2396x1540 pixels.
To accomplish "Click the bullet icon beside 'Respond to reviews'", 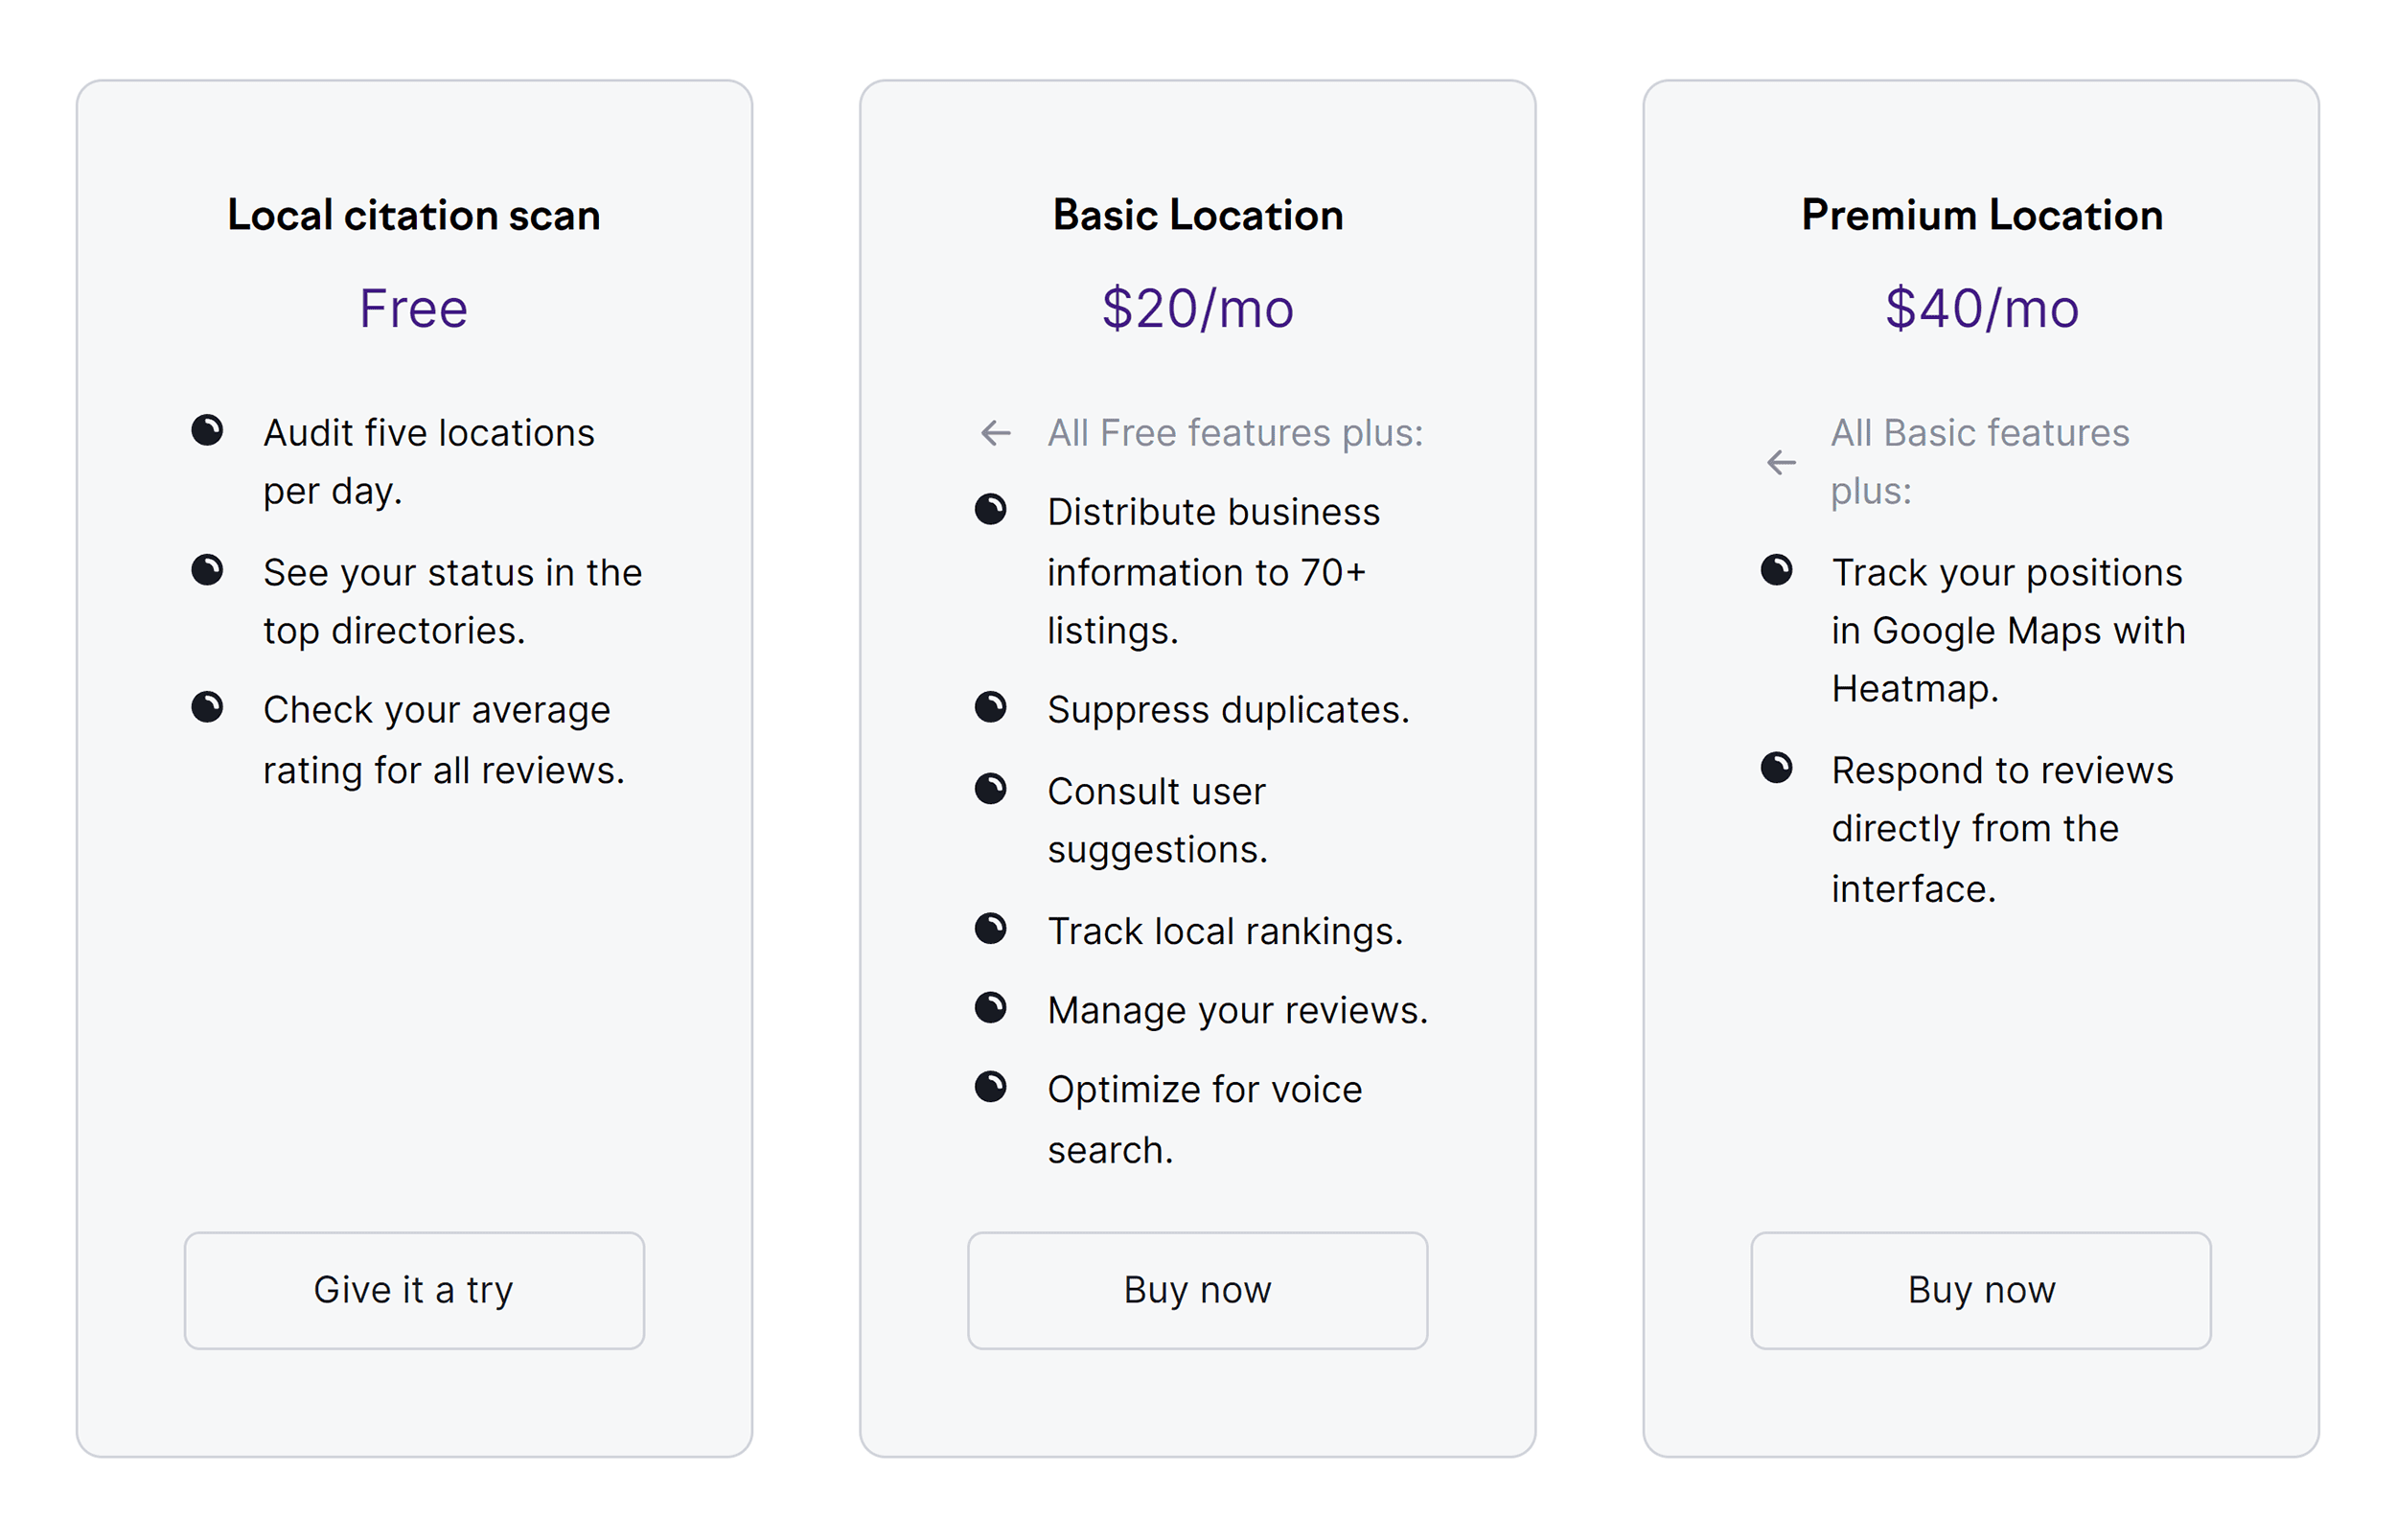I will (x=1778, y=768).
